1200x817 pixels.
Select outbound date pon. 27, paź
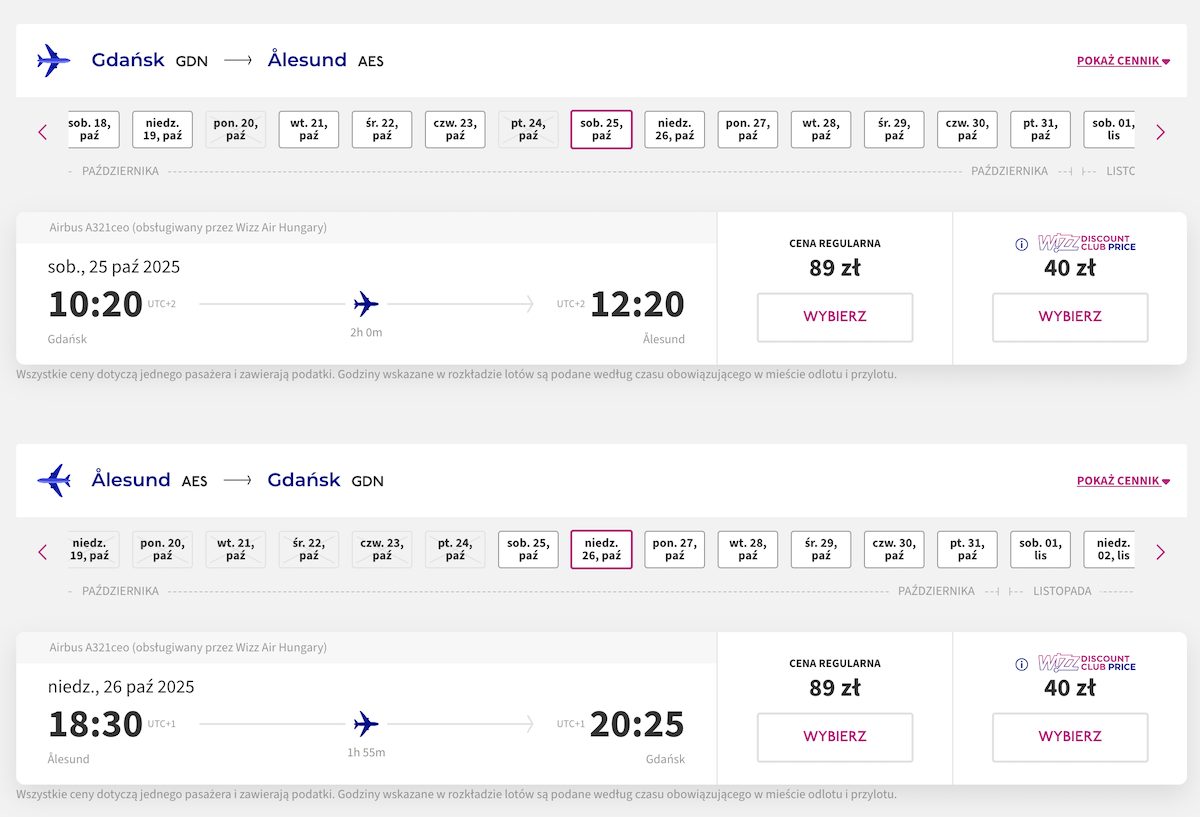point(748,130)
